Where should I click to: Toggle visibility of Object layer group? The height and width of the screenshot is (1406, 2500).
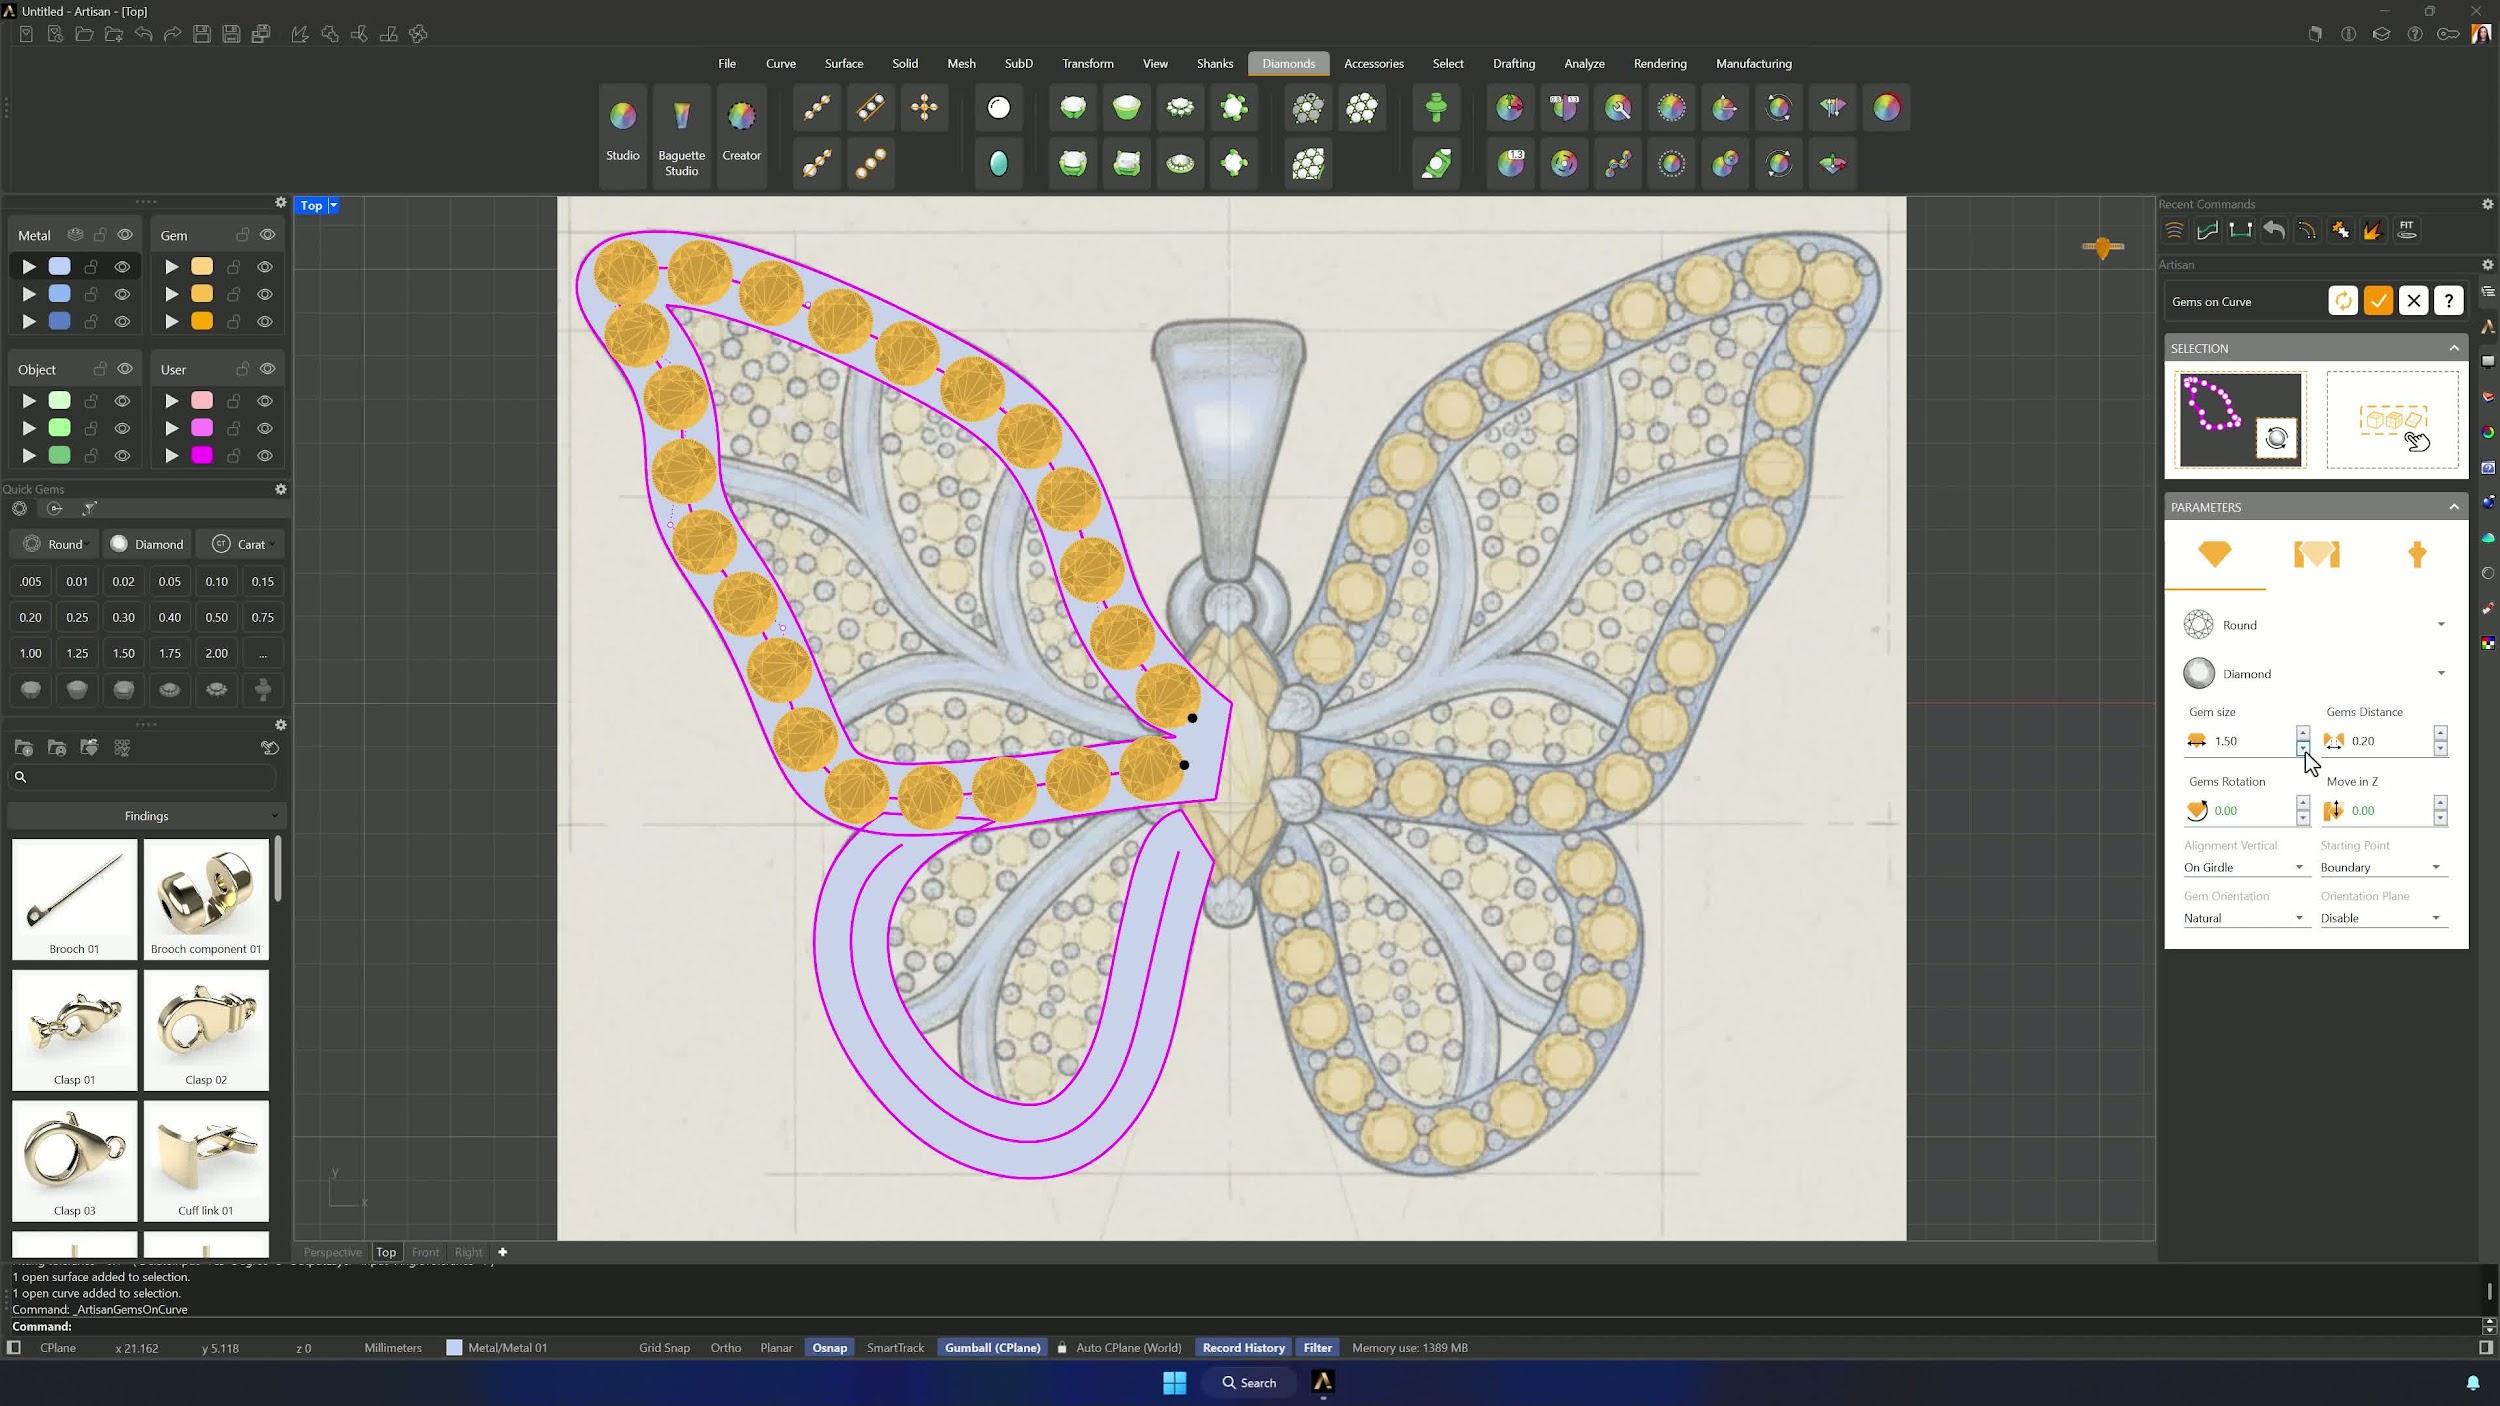[x=125, y=369]
